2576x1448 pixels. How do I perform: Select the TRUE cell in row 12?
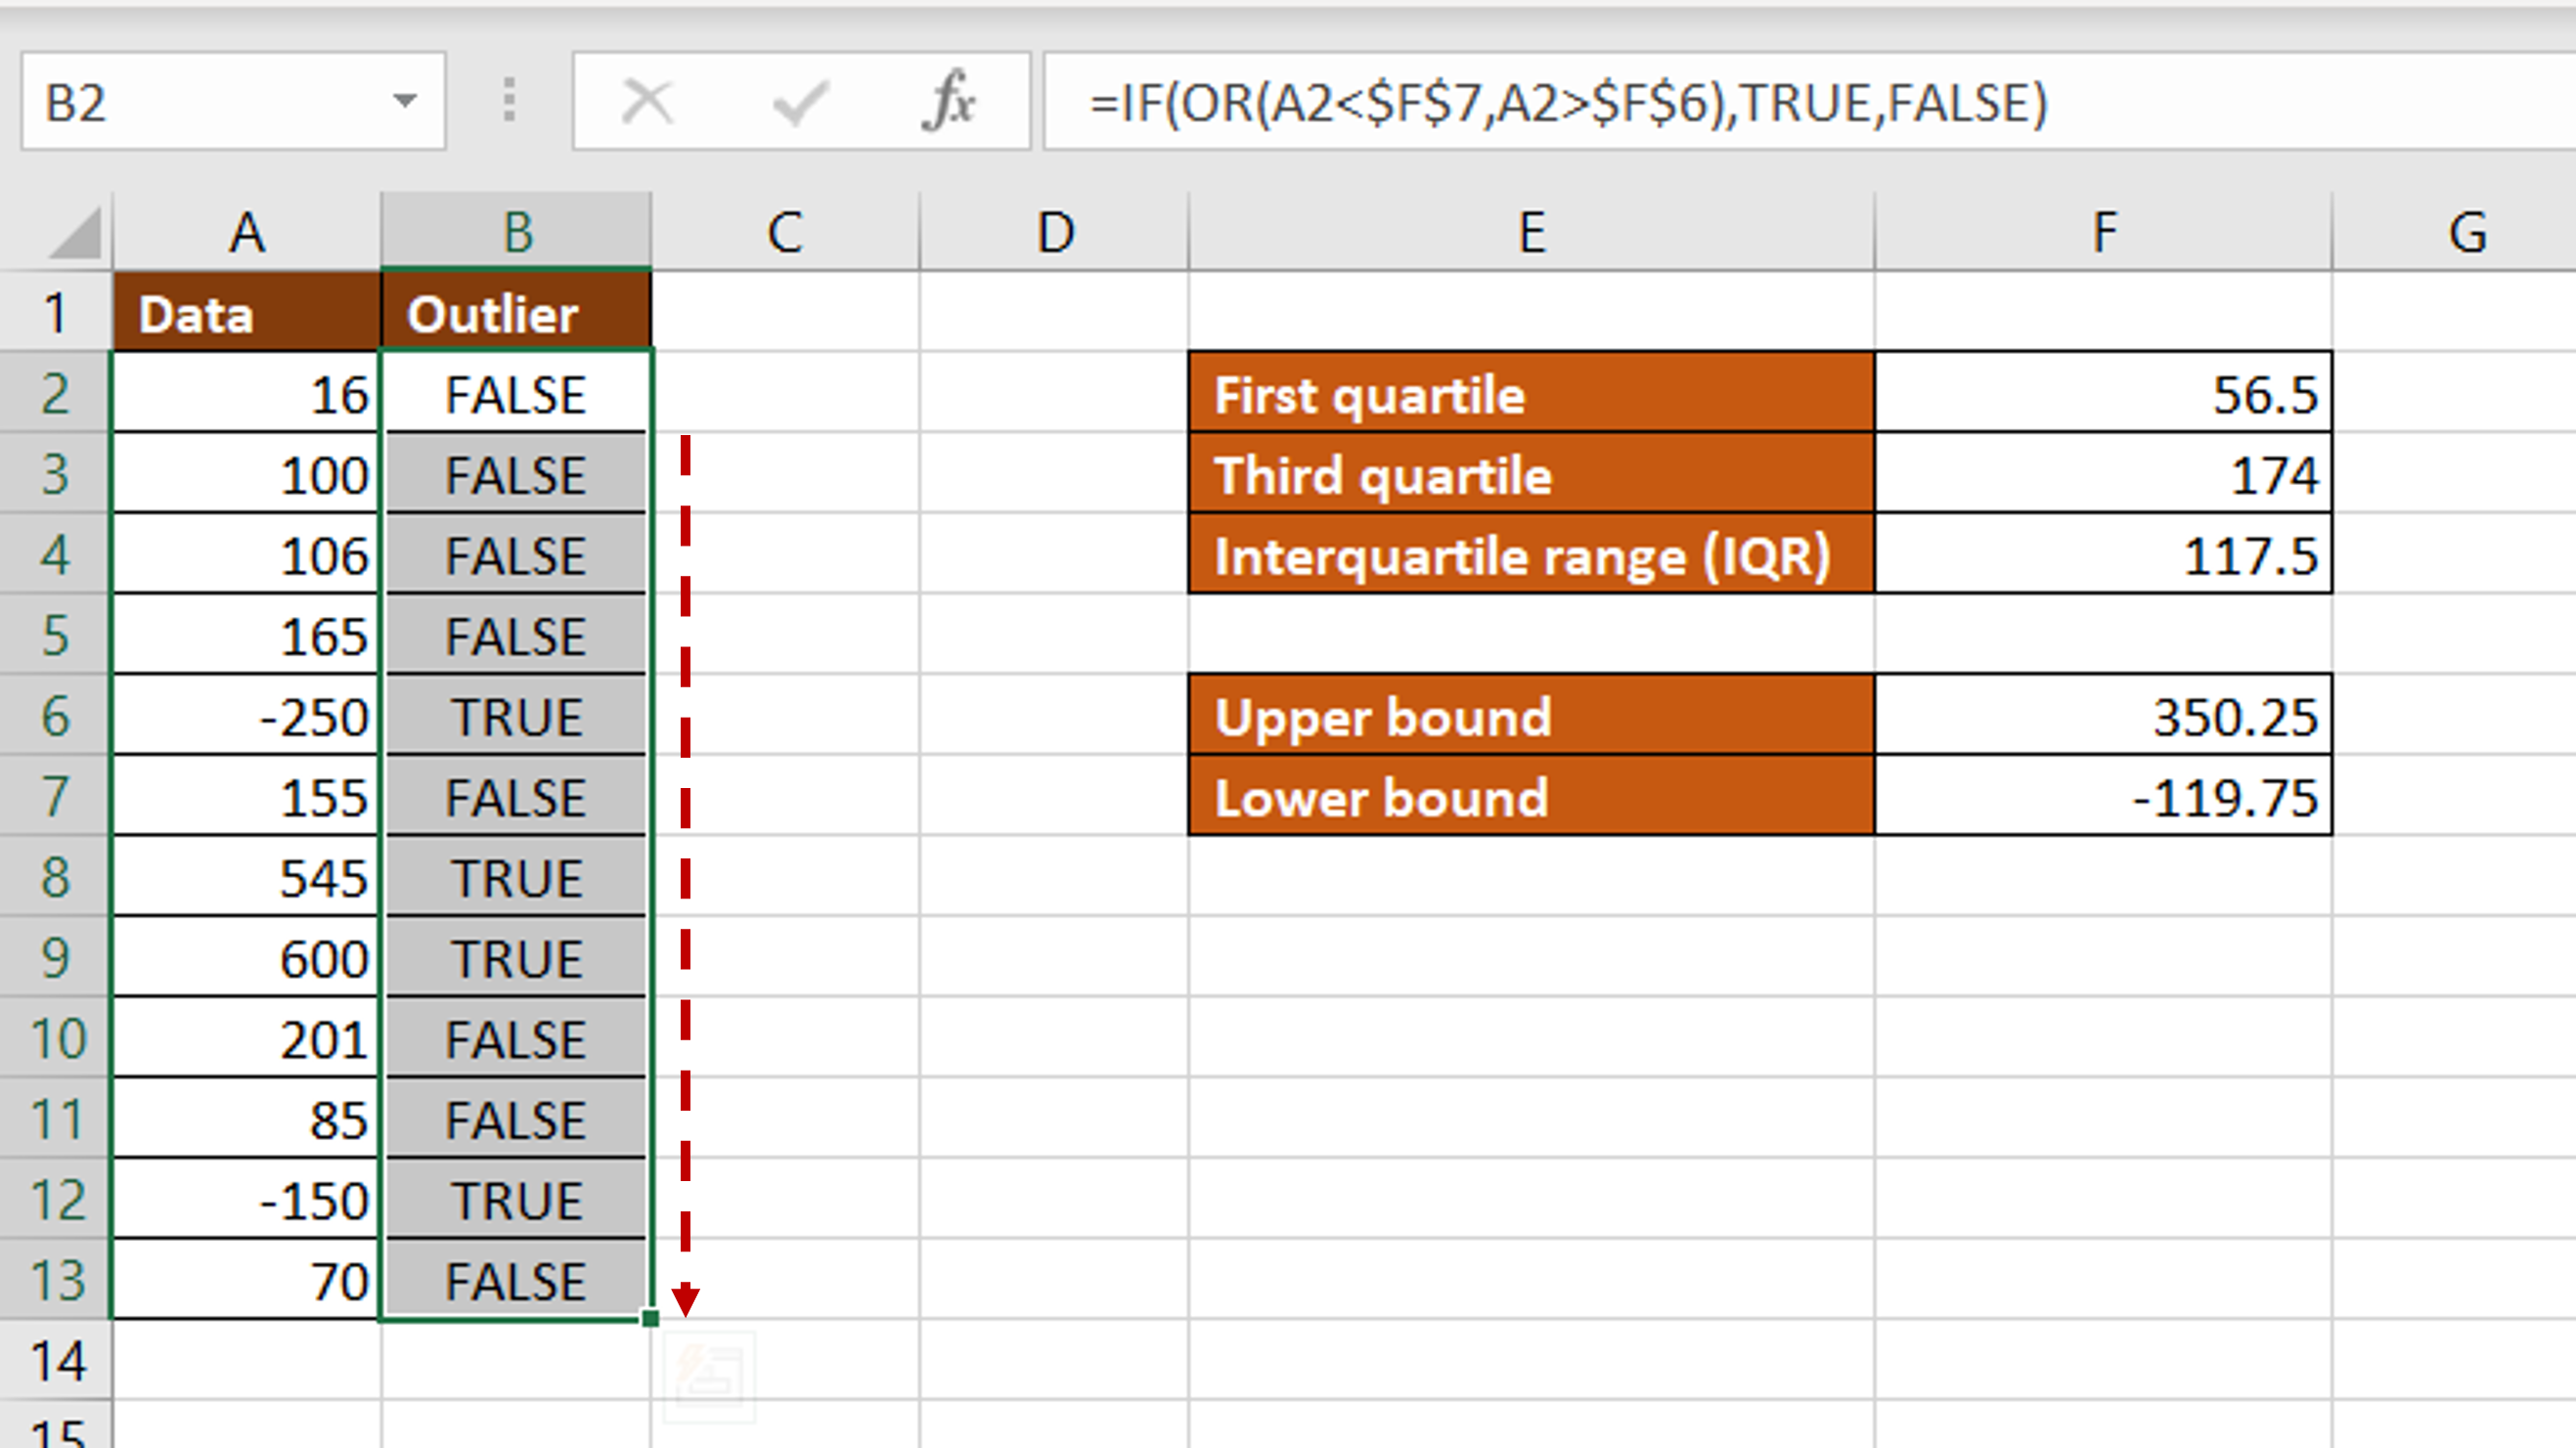[516, 1199]
